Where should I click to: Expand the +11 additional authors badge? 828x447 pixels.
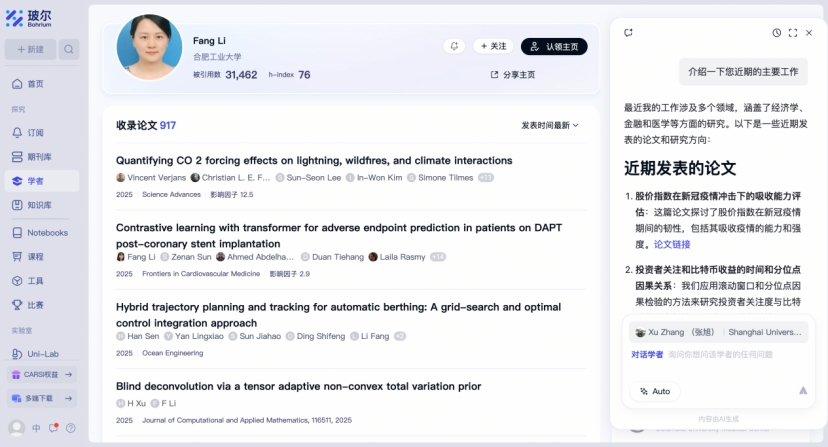(486, 178)
